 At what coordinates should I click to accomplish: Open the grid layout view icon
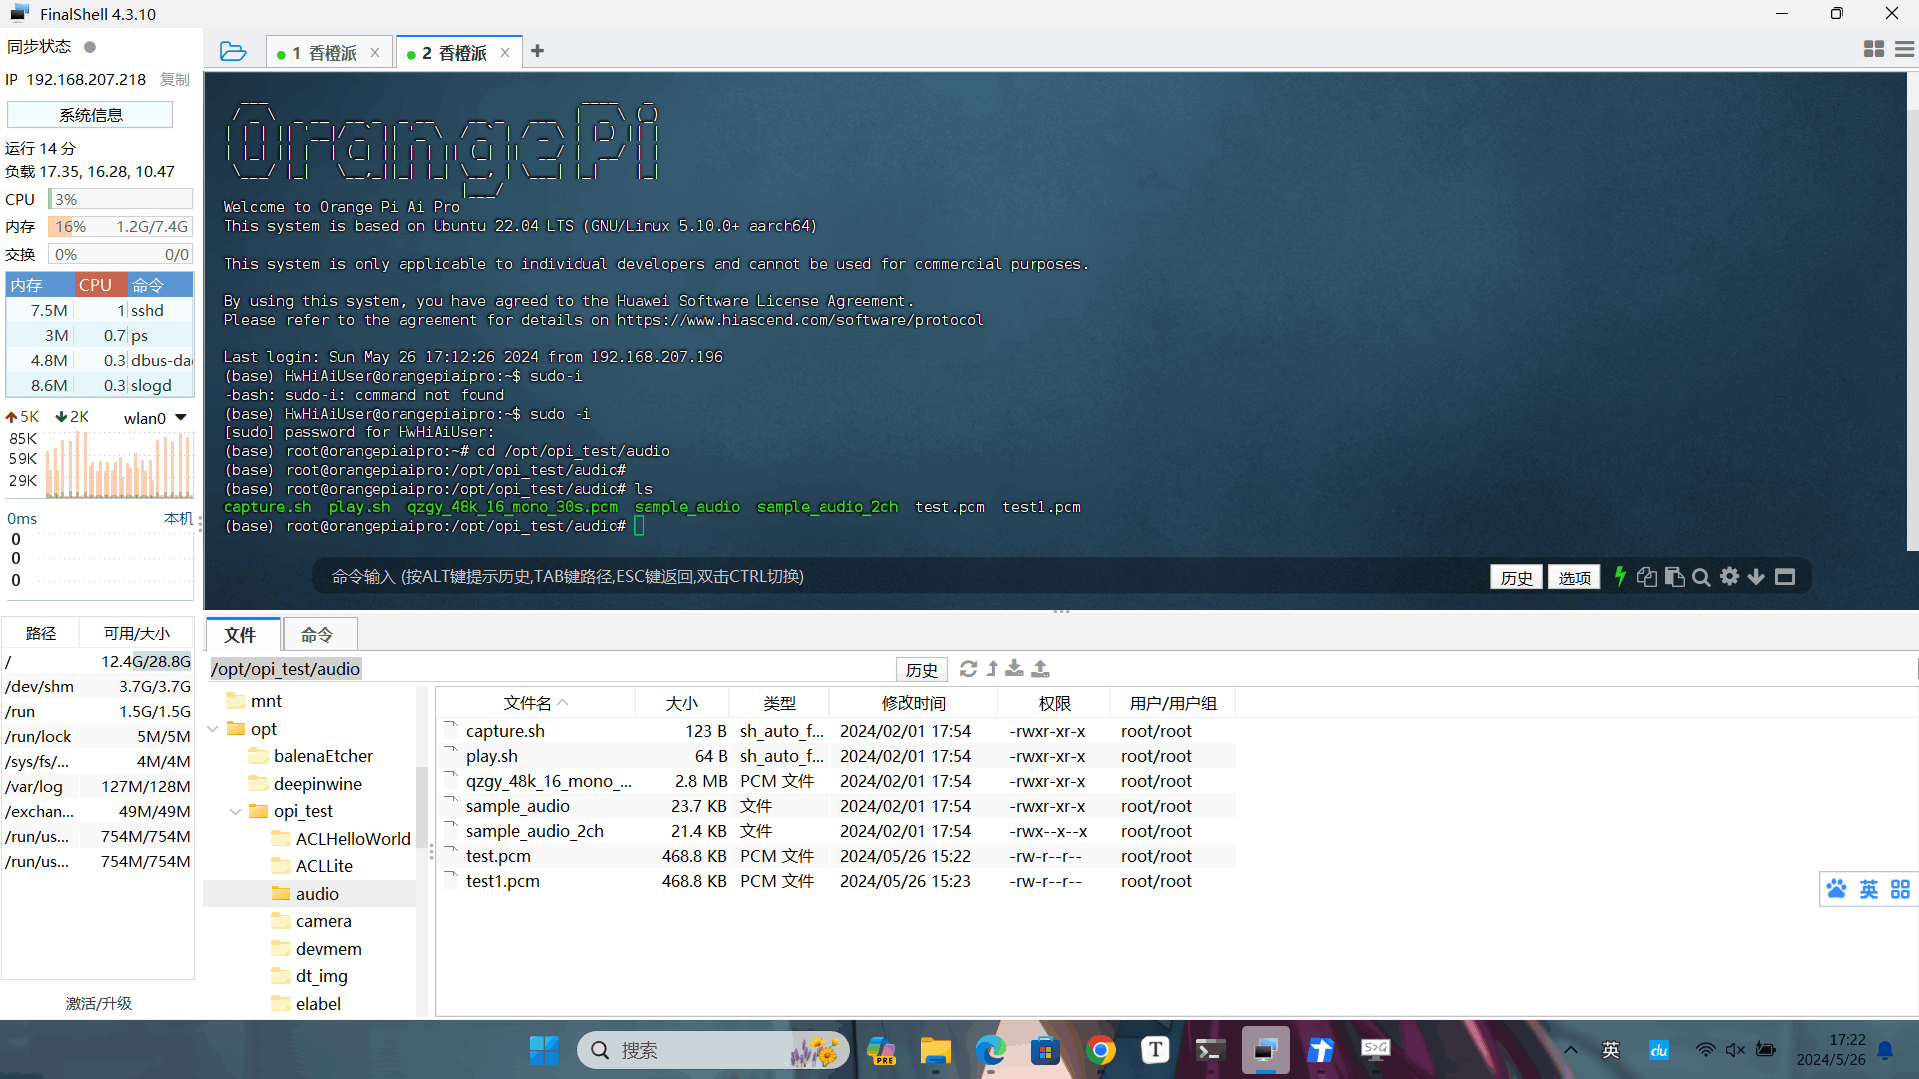pos(1874,49)
